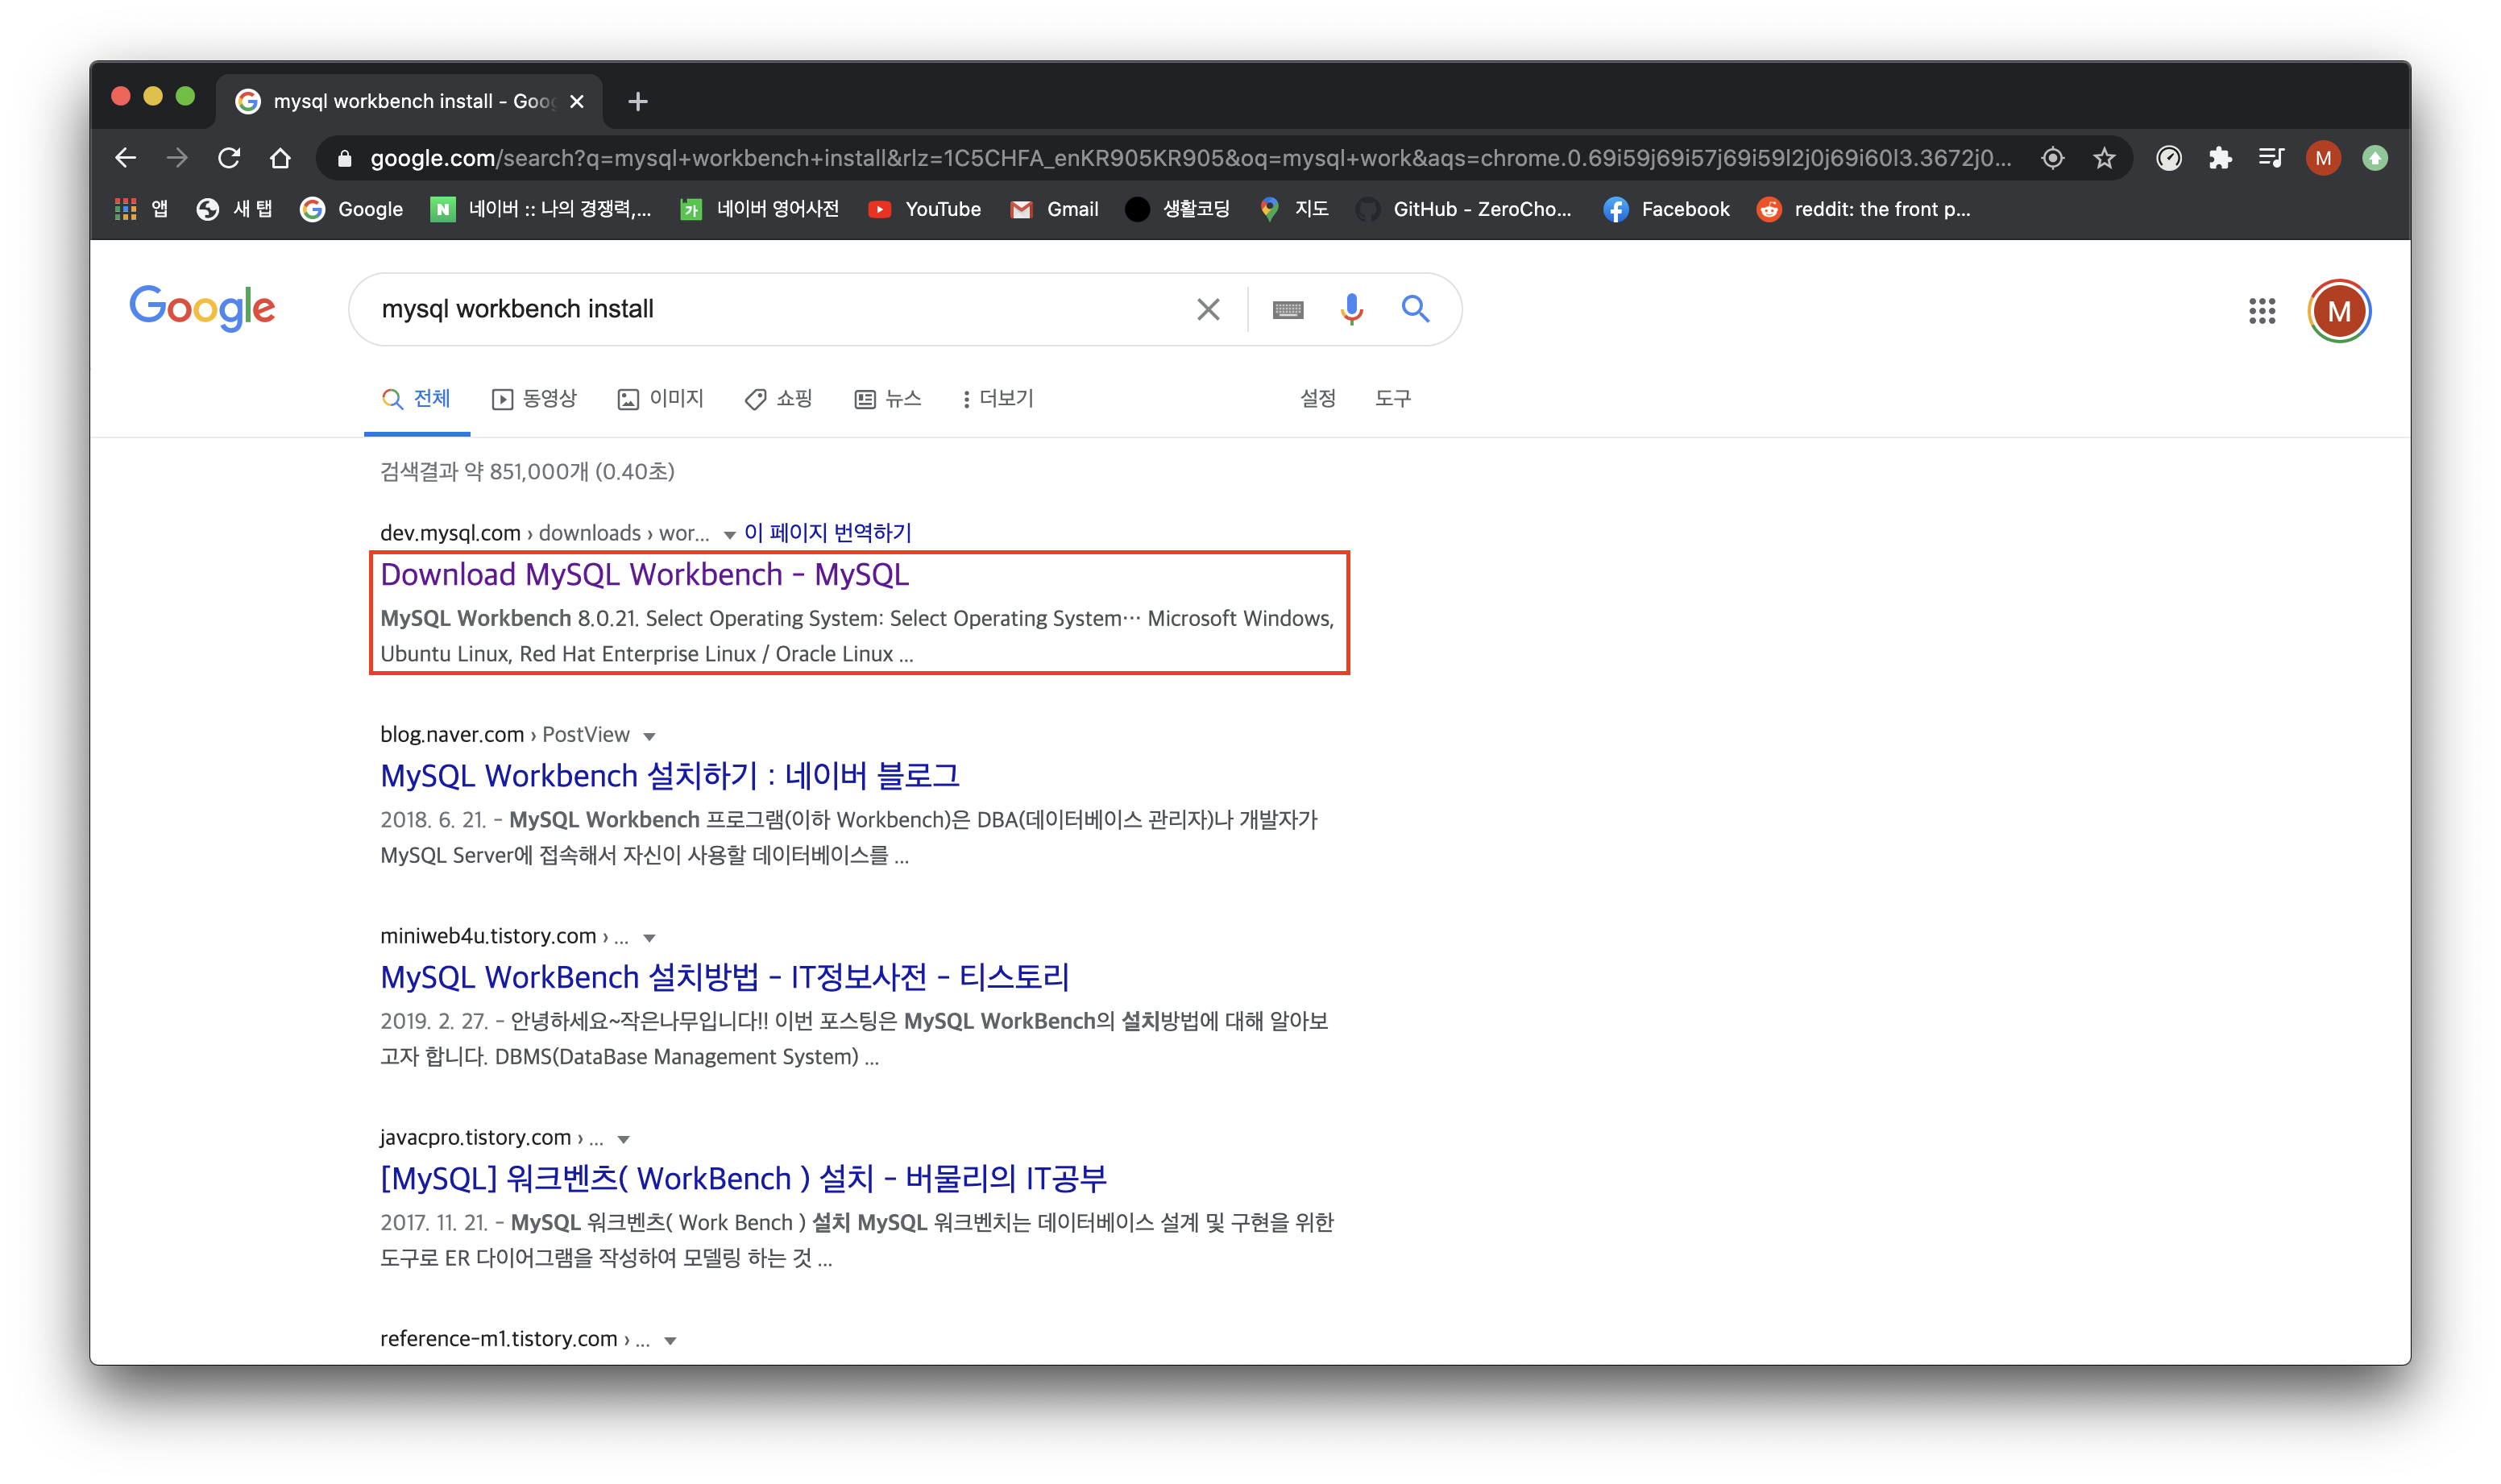Screen dimensions: 2501x1484
Task: Clear the search box with X
Action: coord(1208,310)
